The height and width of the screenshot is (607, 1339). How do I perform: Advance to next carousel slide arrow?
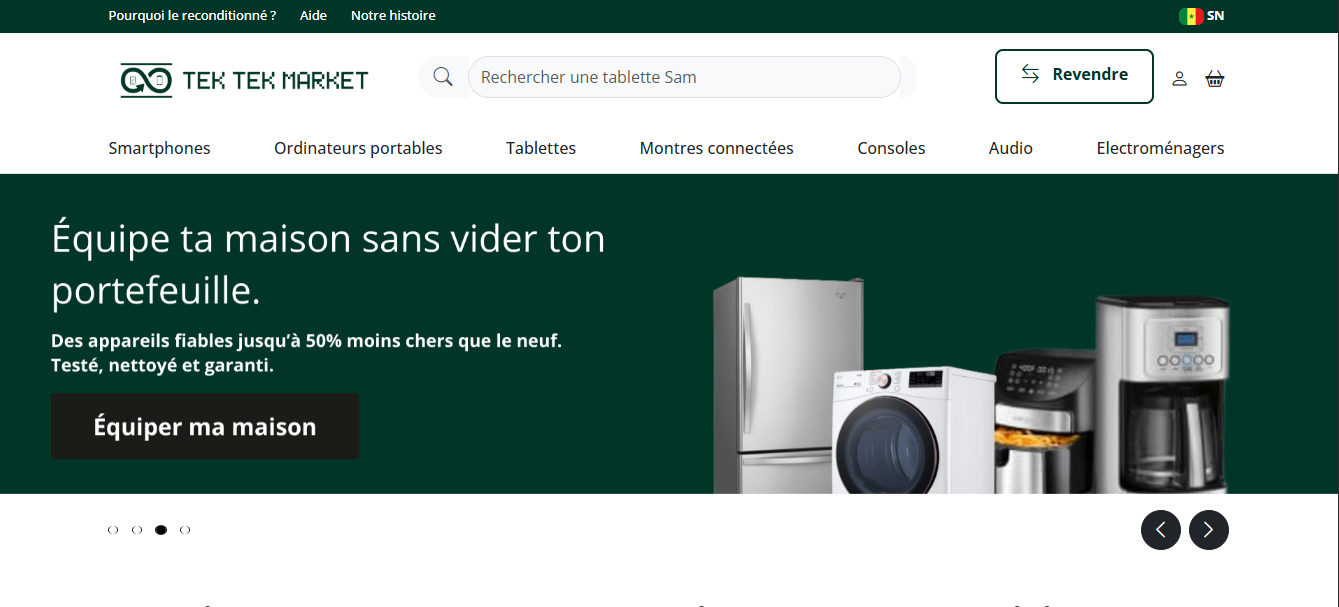click(1209, 530)
